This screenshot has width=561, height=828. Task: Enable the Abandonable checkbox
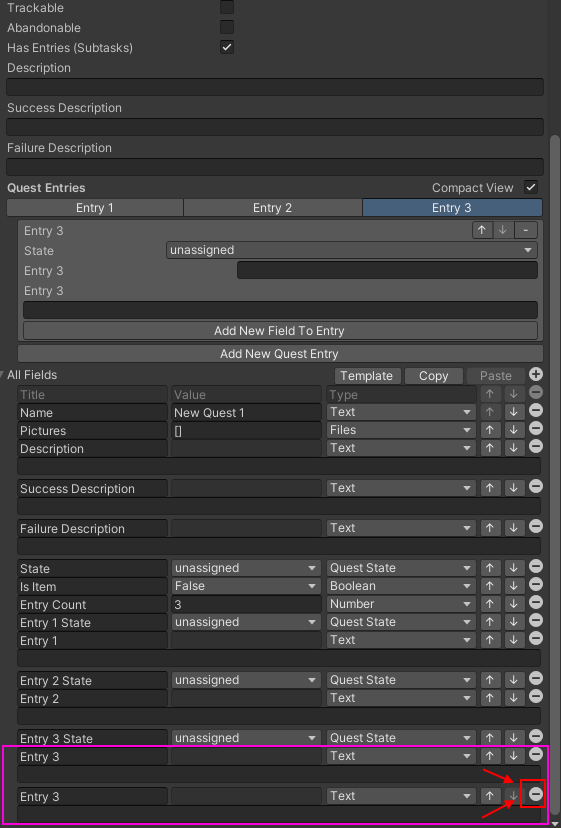[227, 27]
